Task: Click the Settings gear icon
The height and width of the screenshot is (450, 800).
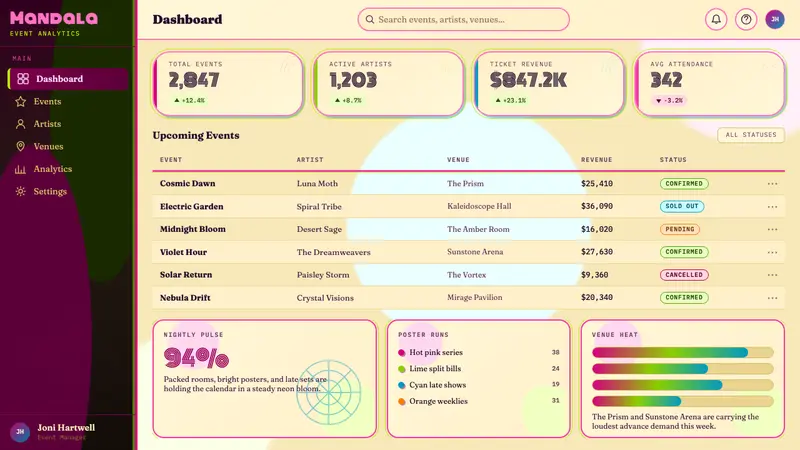Action: (x=20, y=191)
